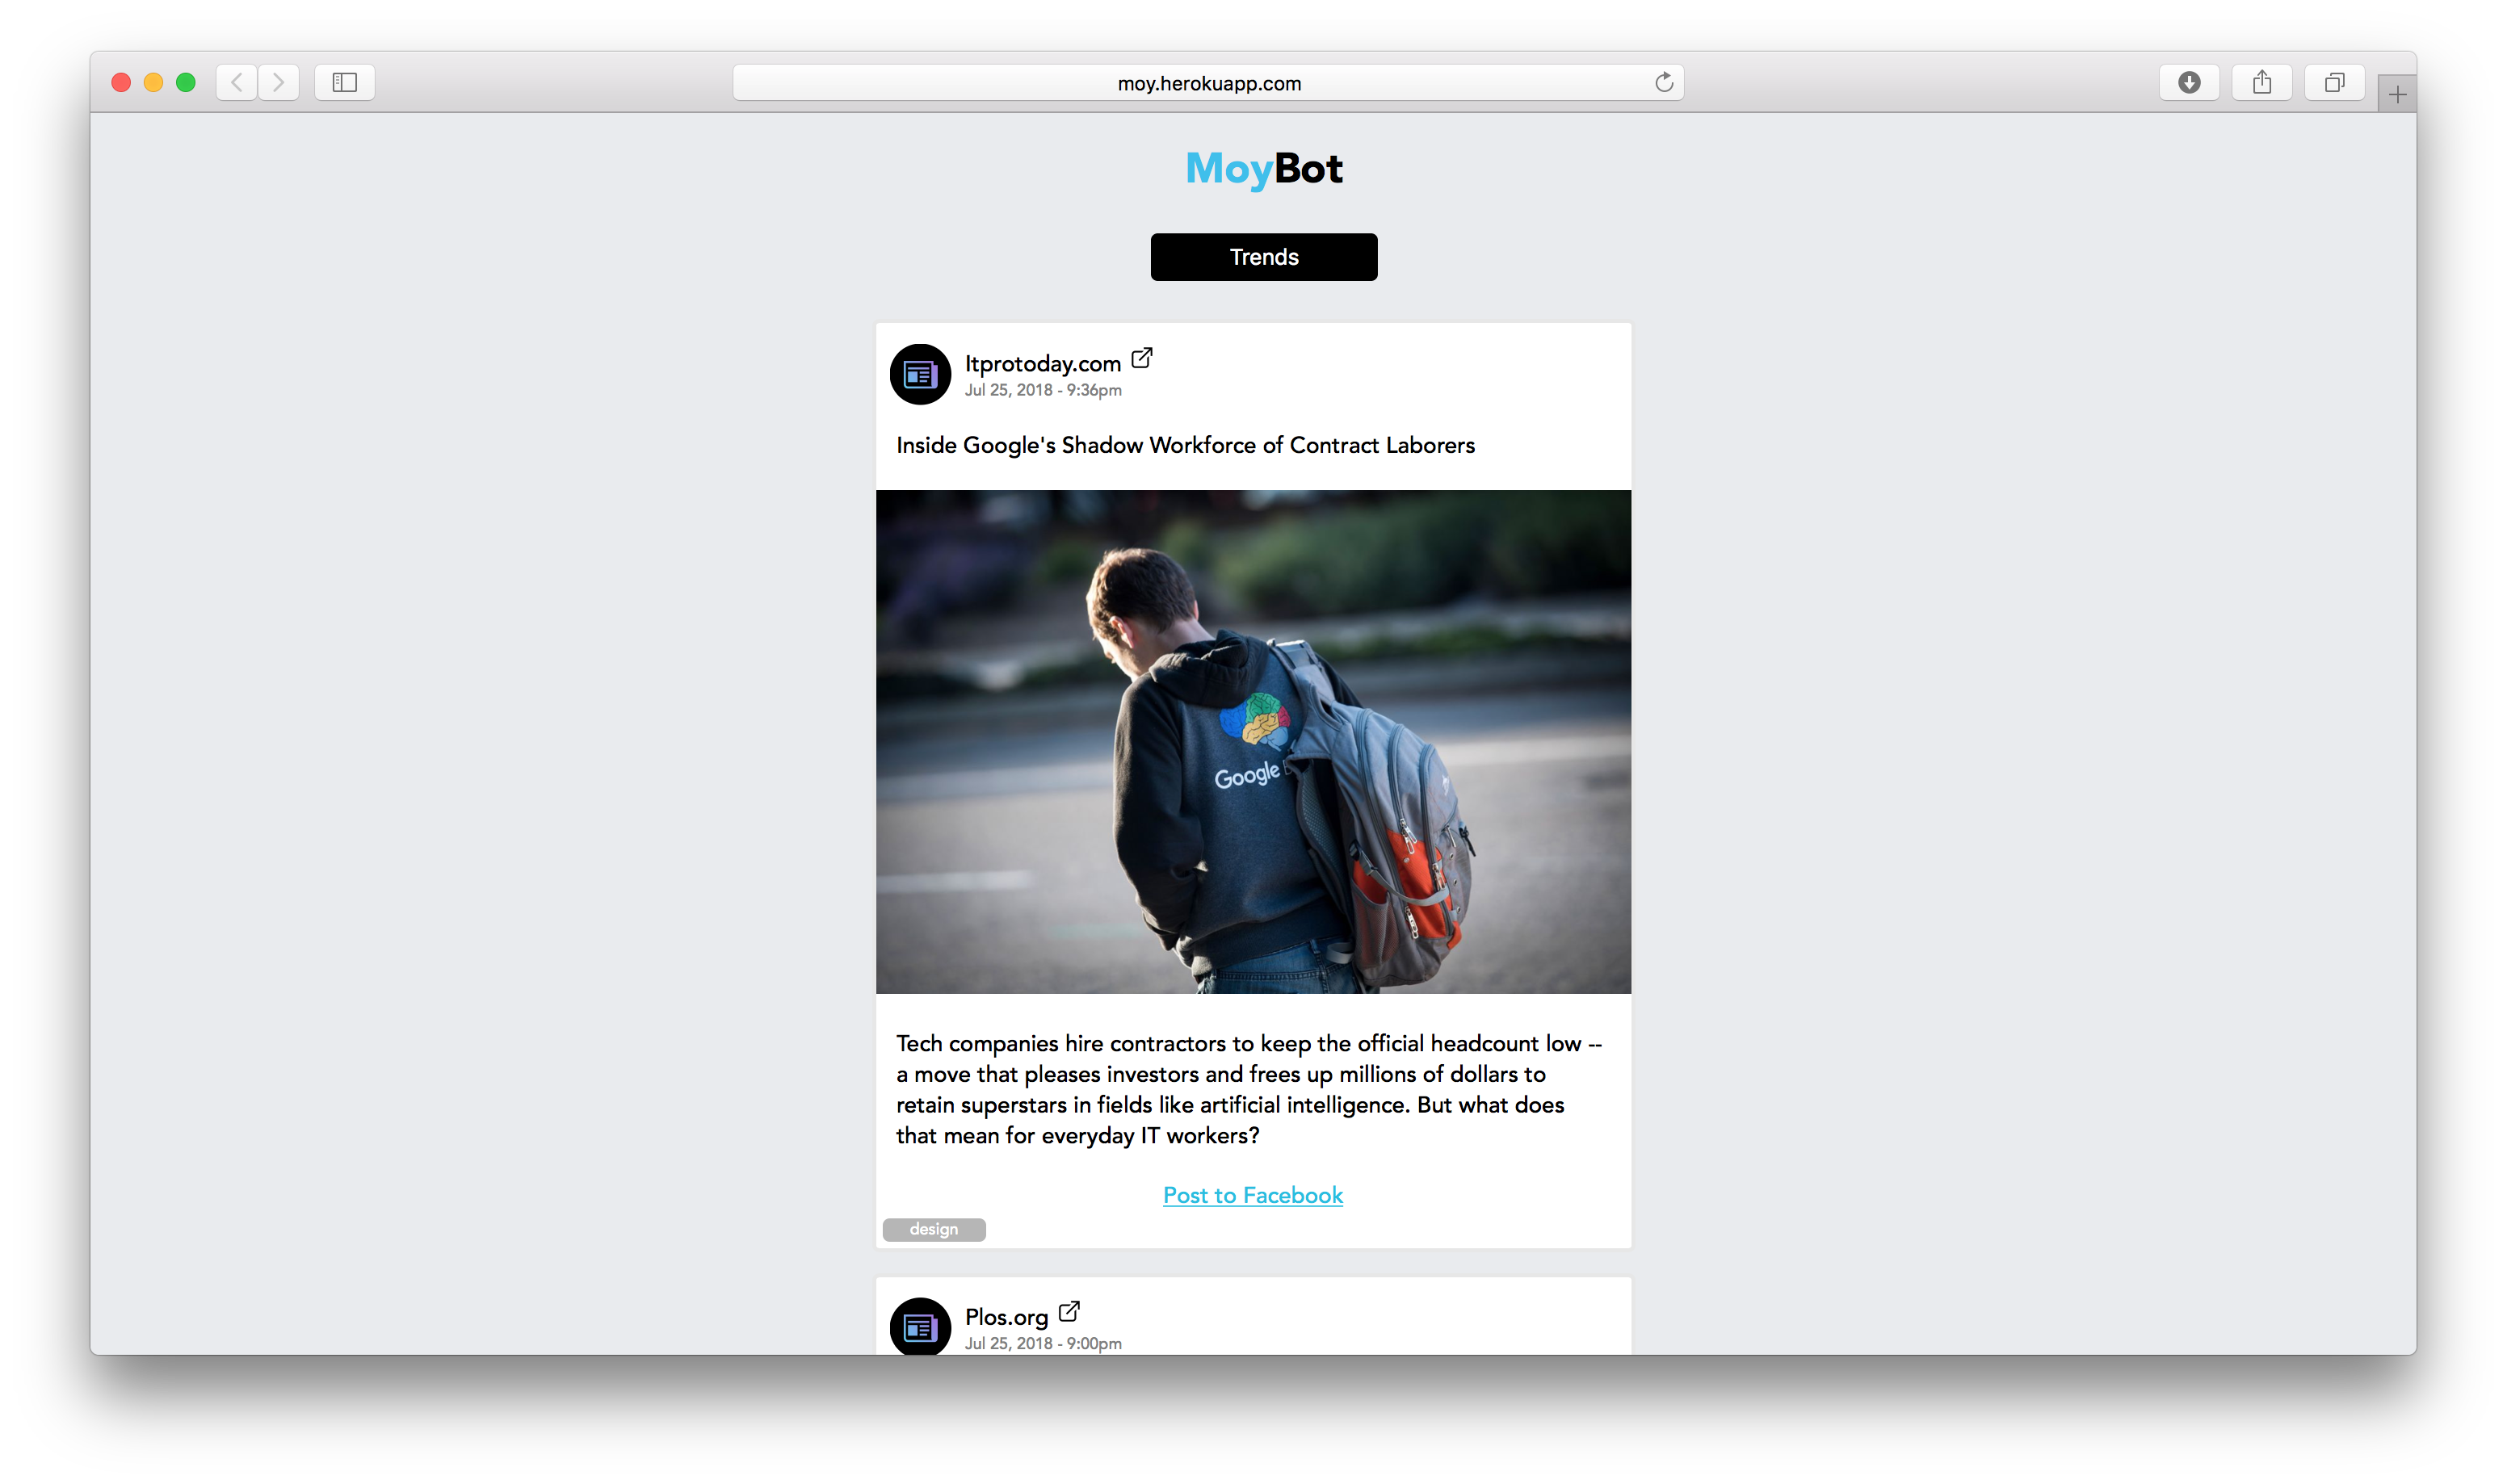Open the Google hoodie article image
This screenshot has height=1484, width=2507.
click(x=1252, y=741)
